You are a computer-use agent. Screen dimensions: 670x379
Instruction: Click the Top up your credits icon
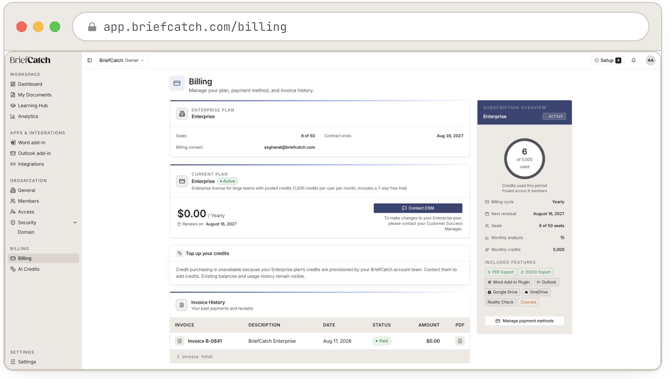pyautogui.click(x=179, y=253)
